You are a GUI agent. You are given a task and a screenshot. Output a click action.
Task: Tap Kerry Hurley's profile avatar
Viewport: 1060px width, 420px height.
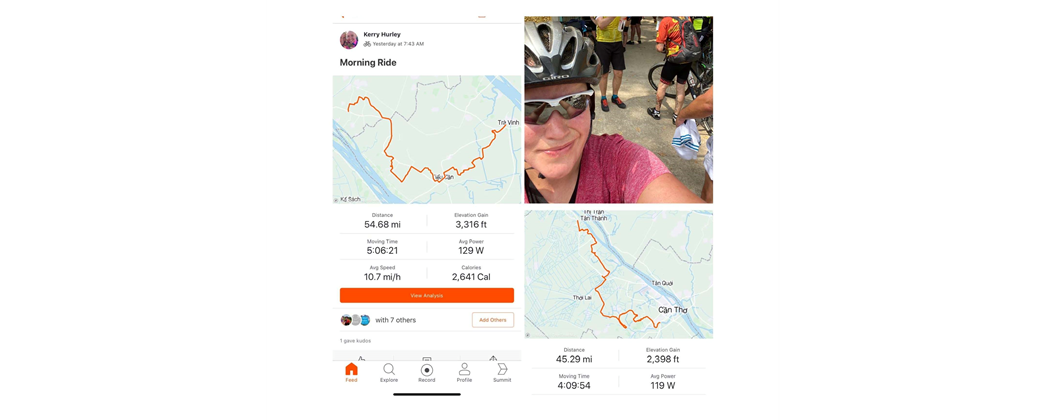pyautogui.click(x=349, y=40)
